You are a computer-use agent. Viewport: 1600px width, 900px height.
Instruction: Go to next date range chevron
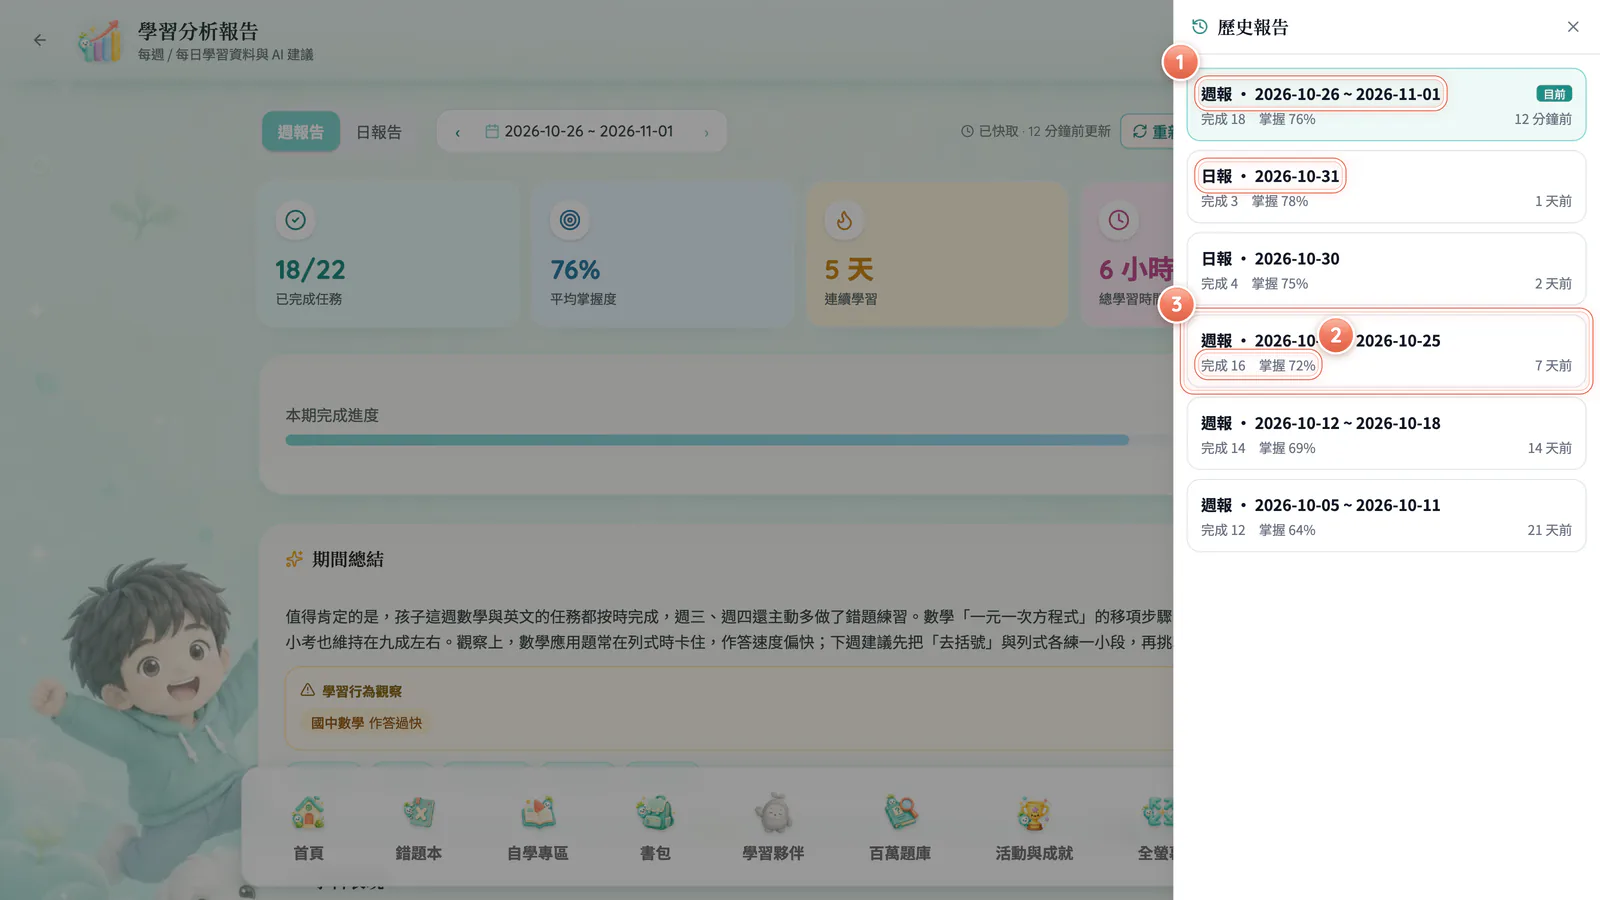706,132
